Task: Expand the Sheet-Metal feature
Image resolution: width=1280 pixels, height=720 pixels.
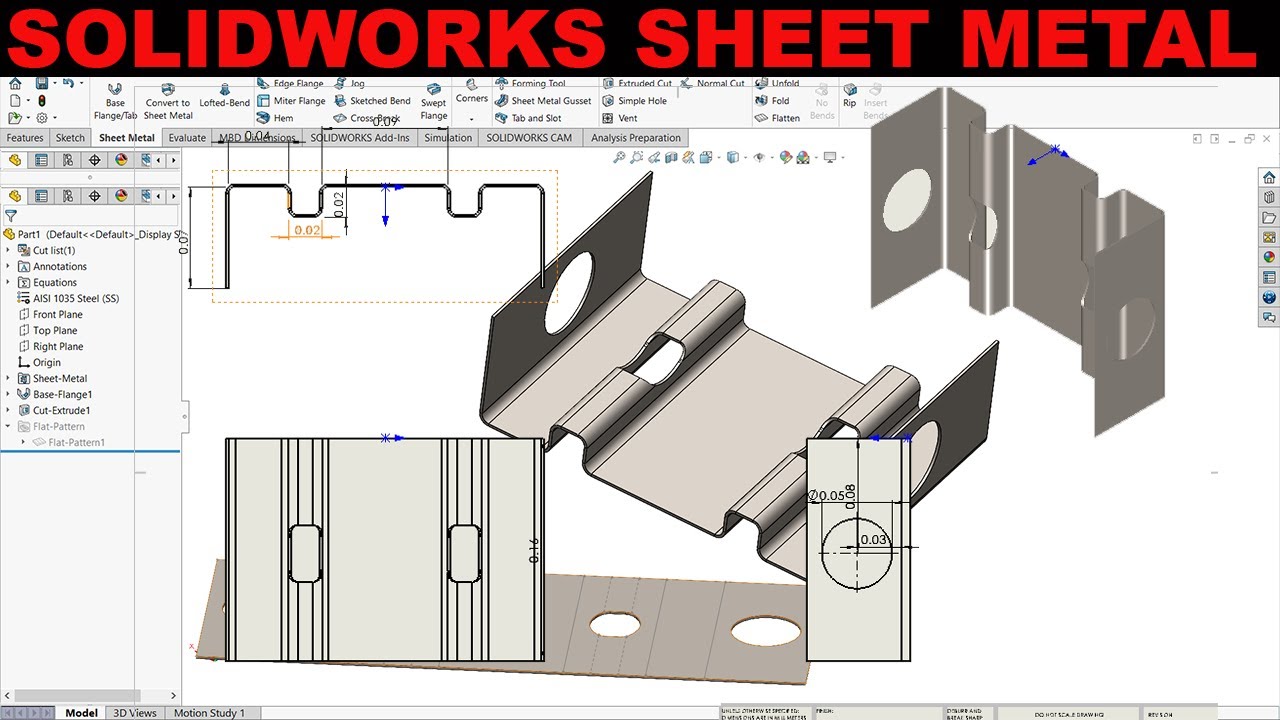Action: (x=9, y=378)
